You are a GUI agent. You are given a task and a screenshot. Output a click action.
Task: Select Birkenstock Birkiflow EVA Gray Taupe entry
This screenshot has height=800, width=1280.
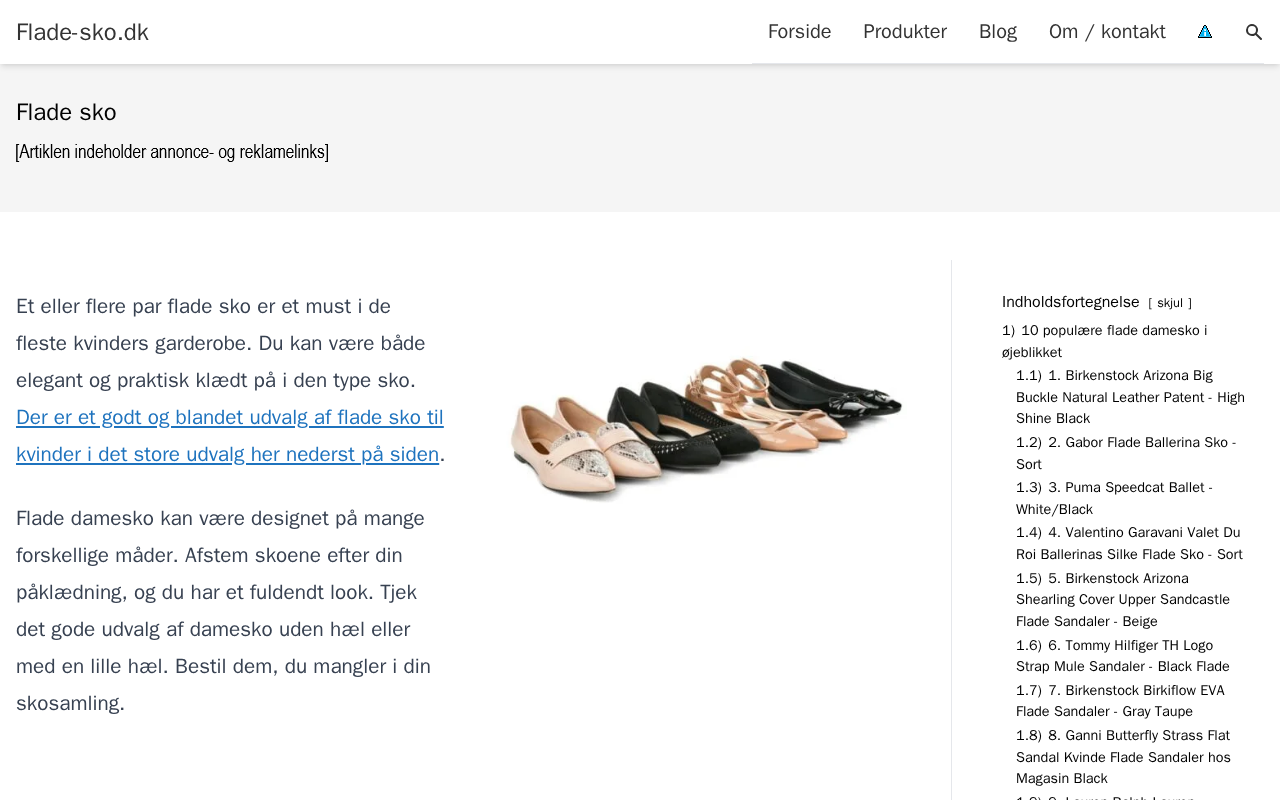[x=1120, y=701]
